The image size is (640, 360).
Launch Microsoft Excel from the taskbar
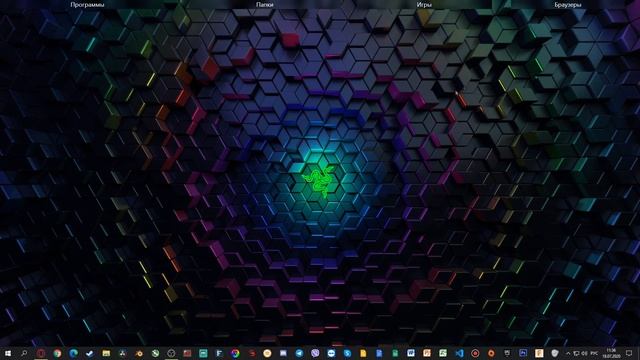[443, 353]
